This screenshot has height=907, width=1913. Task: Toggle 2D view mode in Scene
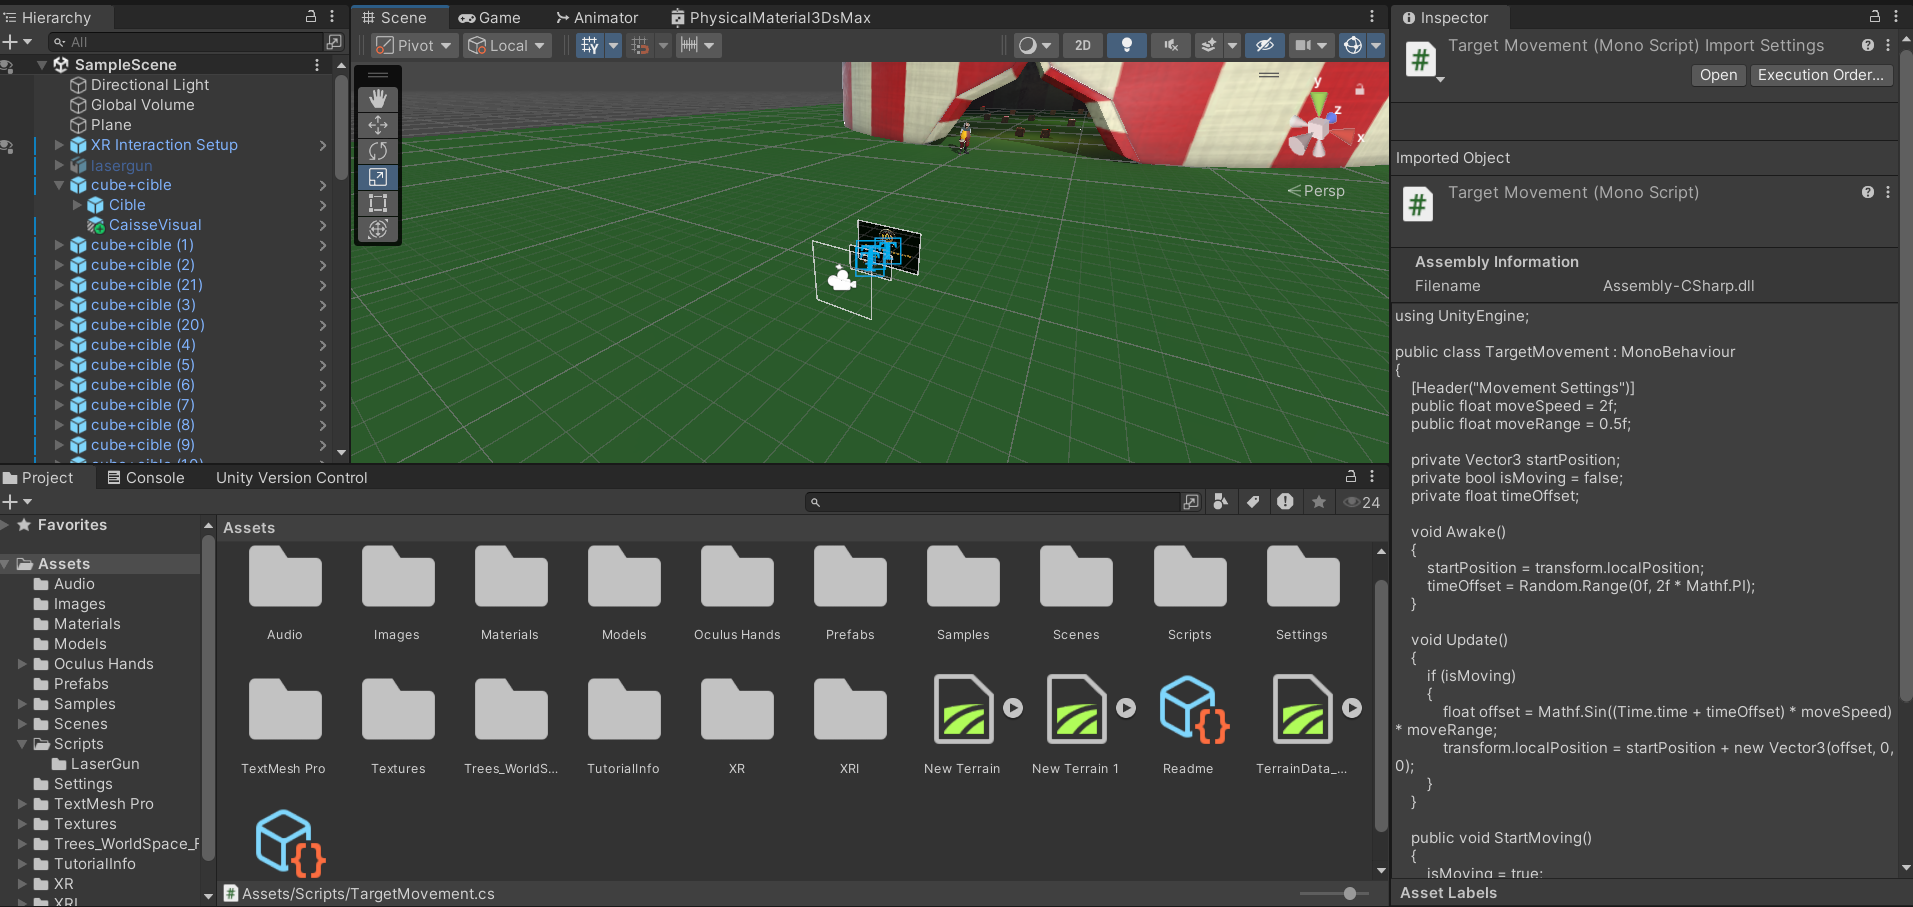1083,45
